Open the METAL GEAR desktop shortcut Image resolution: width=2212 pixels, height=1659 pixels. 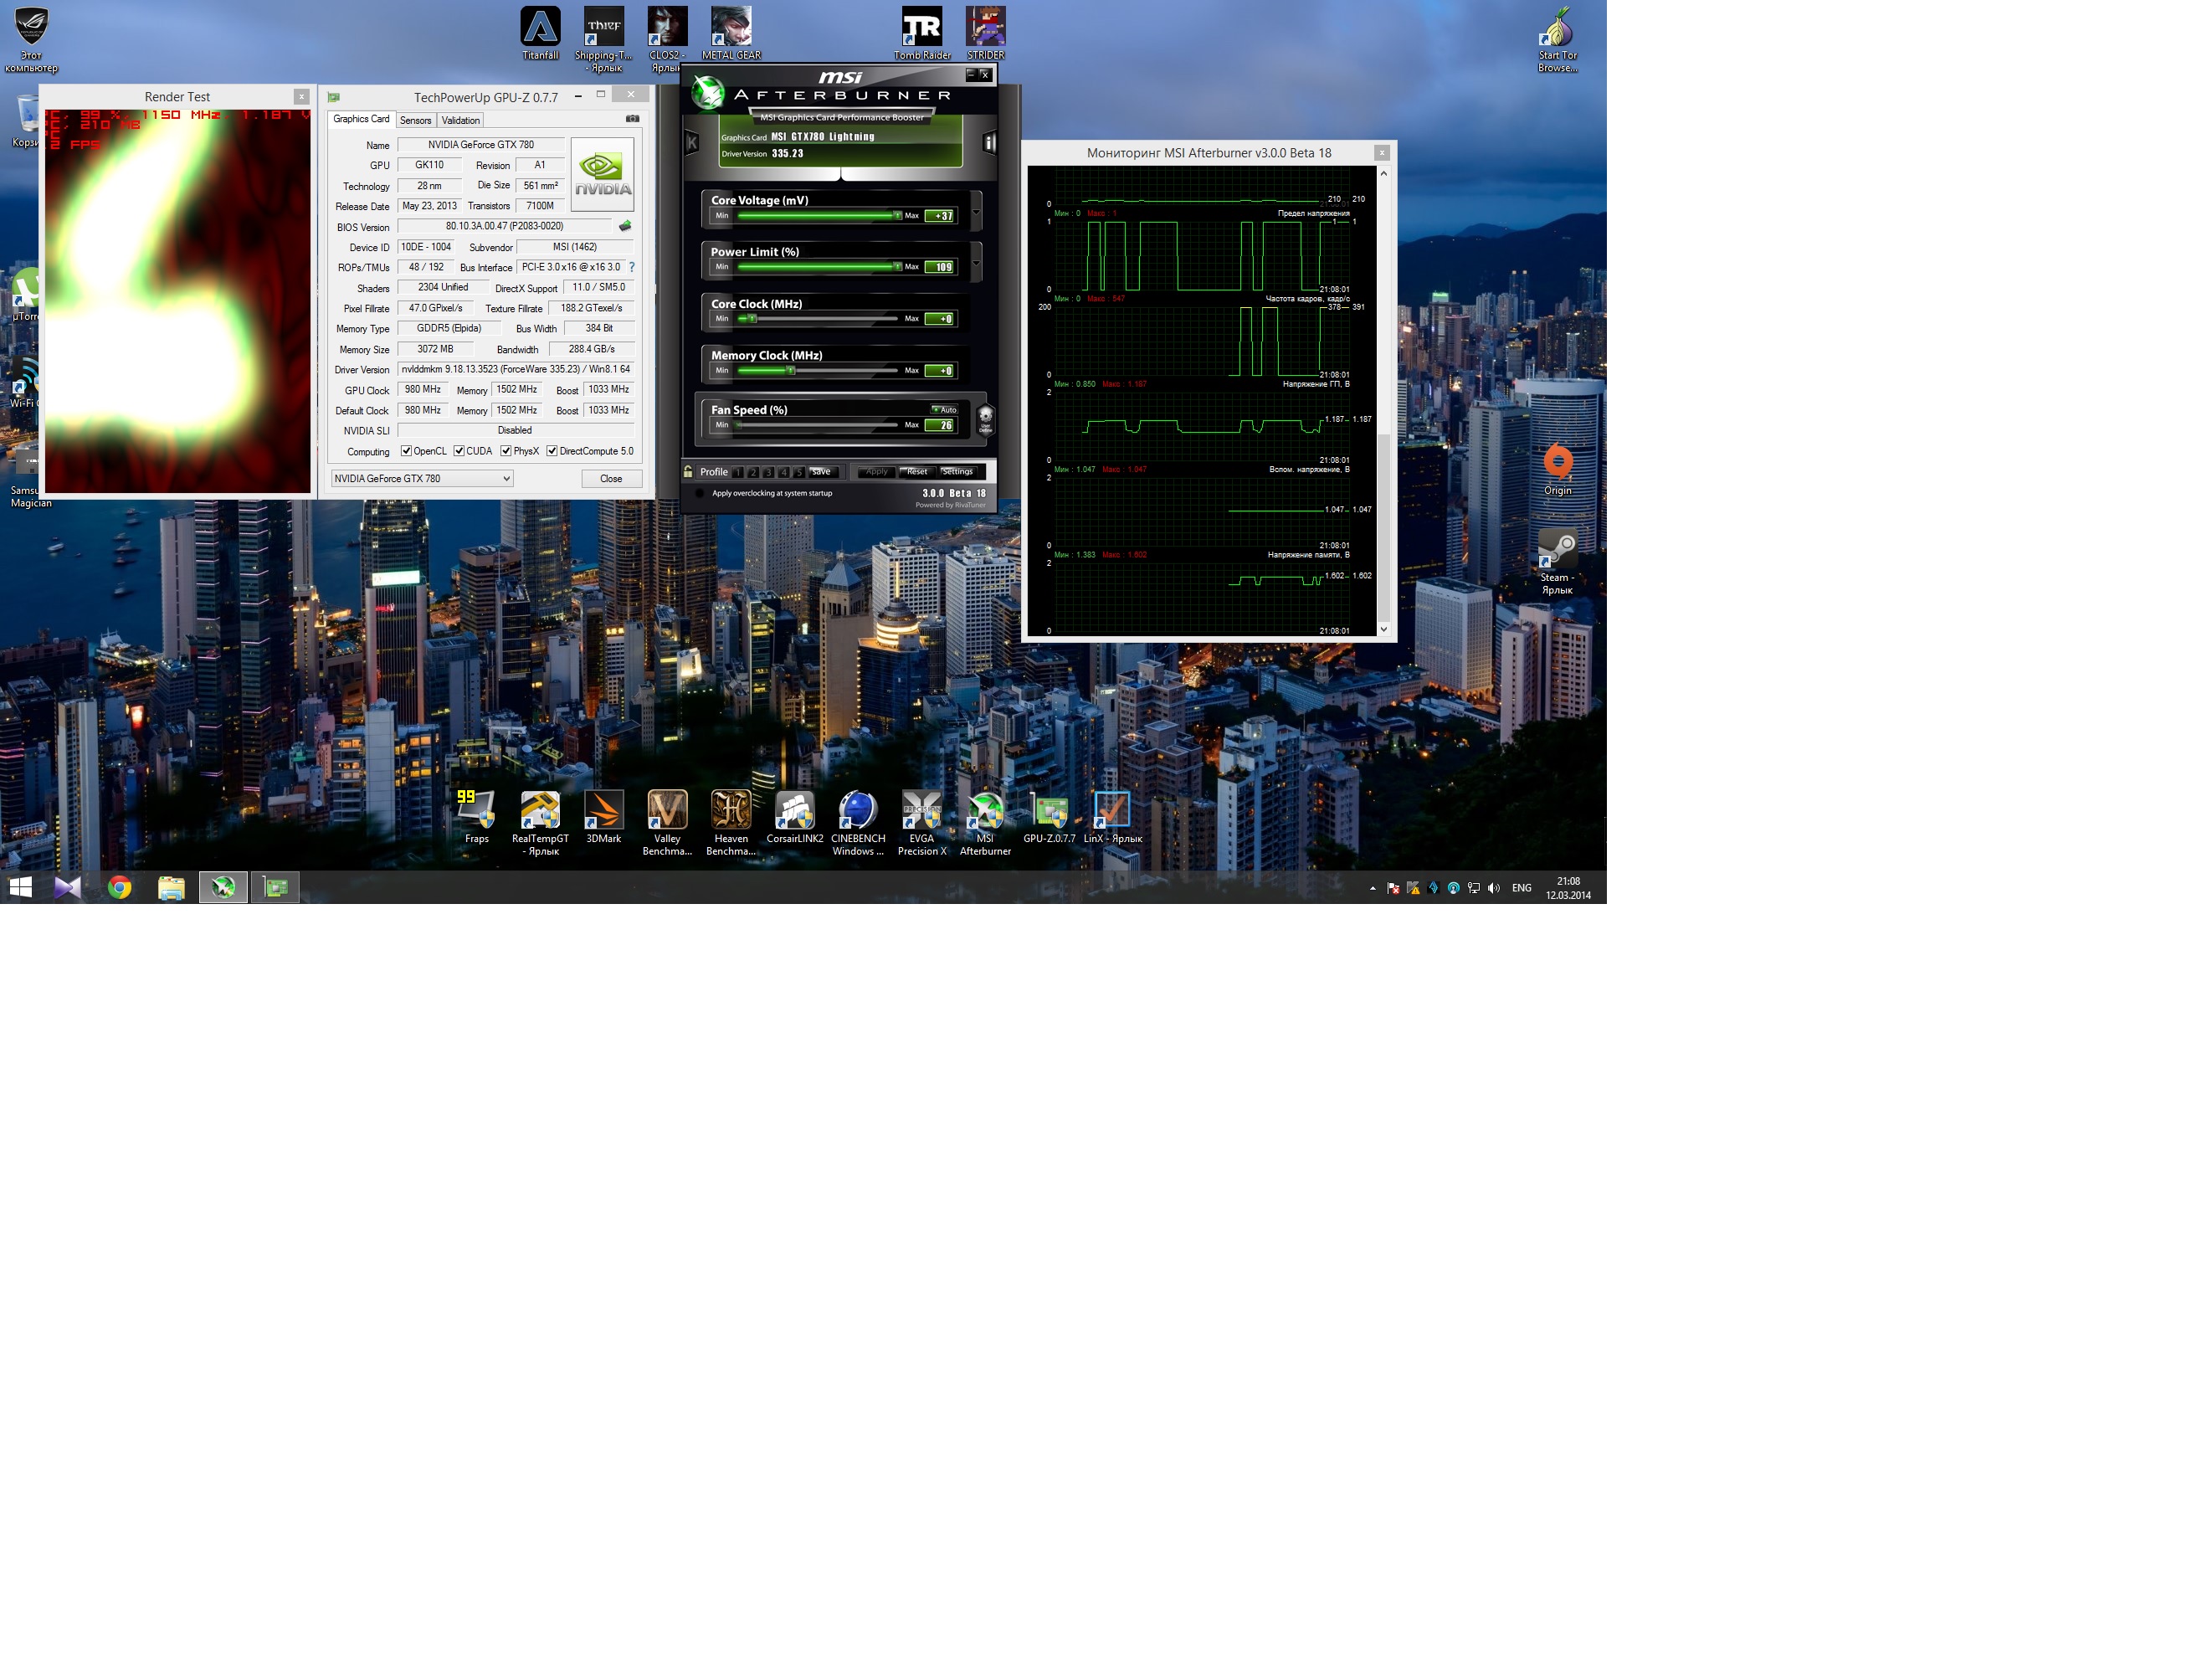pos(731,34)
